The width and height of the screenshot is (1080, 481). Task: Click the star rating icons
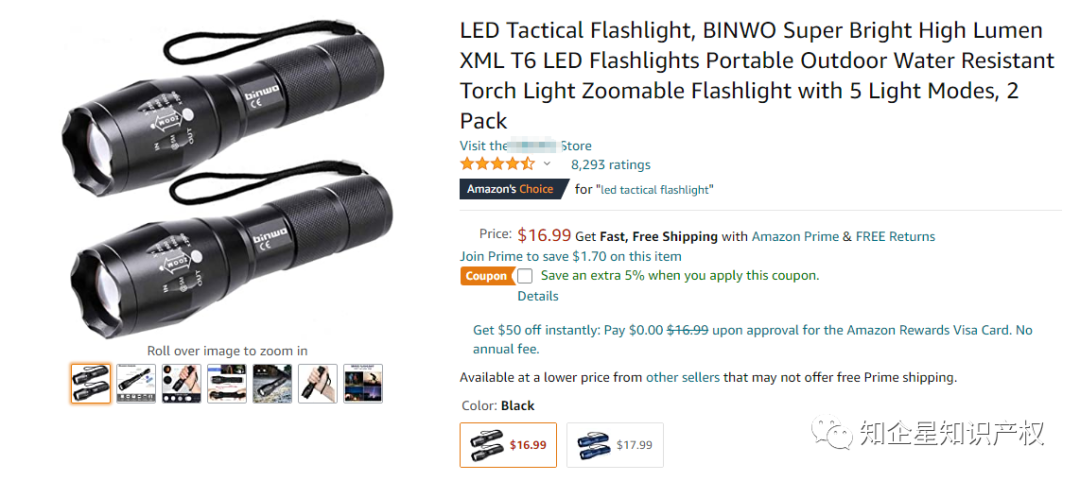click(x=497, y=164)
